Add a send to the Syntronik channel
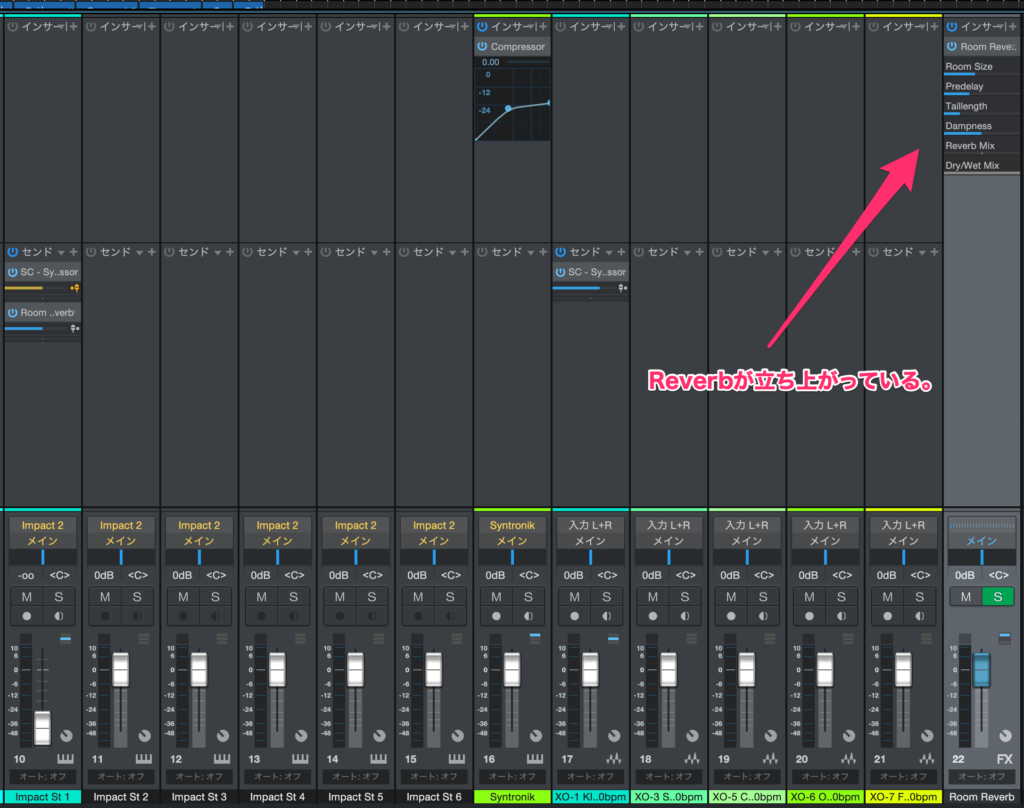1024x808 pixels. tap(542, 252)
